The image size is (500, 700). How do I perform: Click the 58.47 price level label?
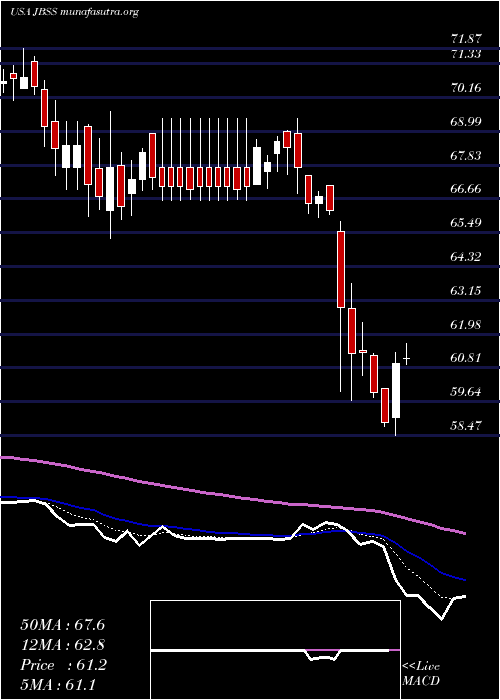coord(466,426)
